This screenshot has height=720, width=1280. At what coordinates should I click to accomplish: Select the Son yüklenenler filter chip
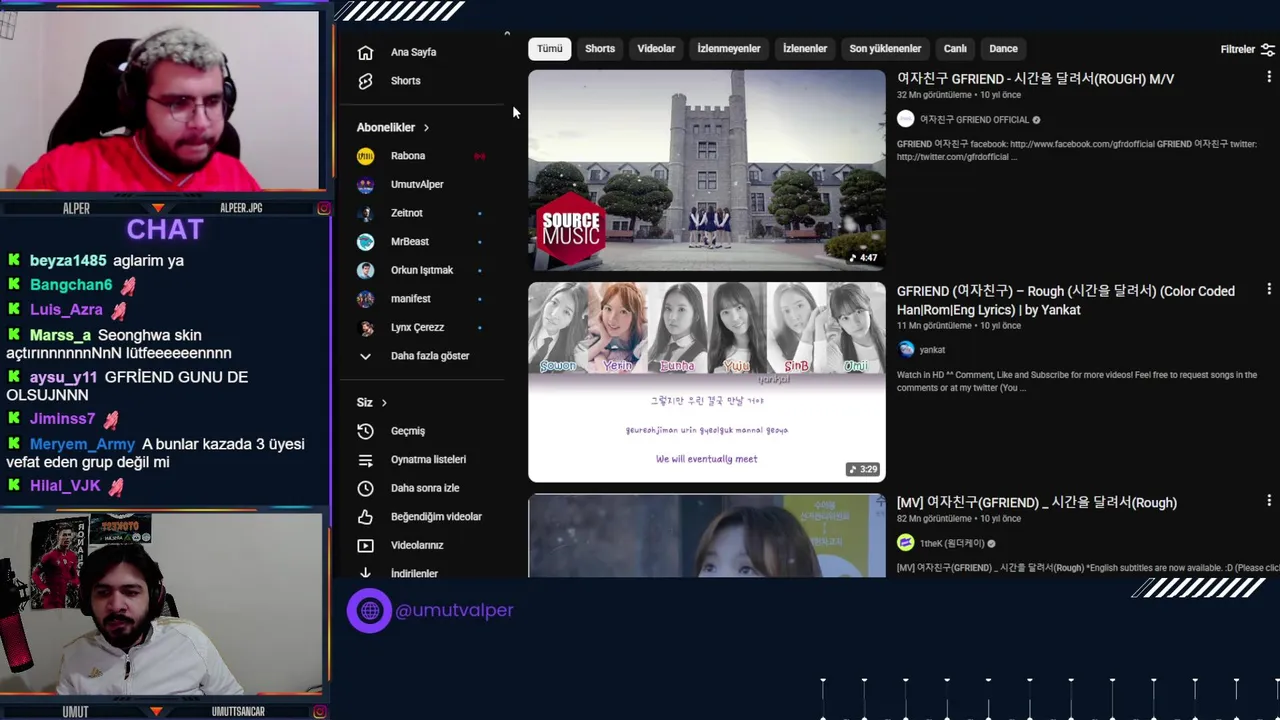click(x=885, y=49)
